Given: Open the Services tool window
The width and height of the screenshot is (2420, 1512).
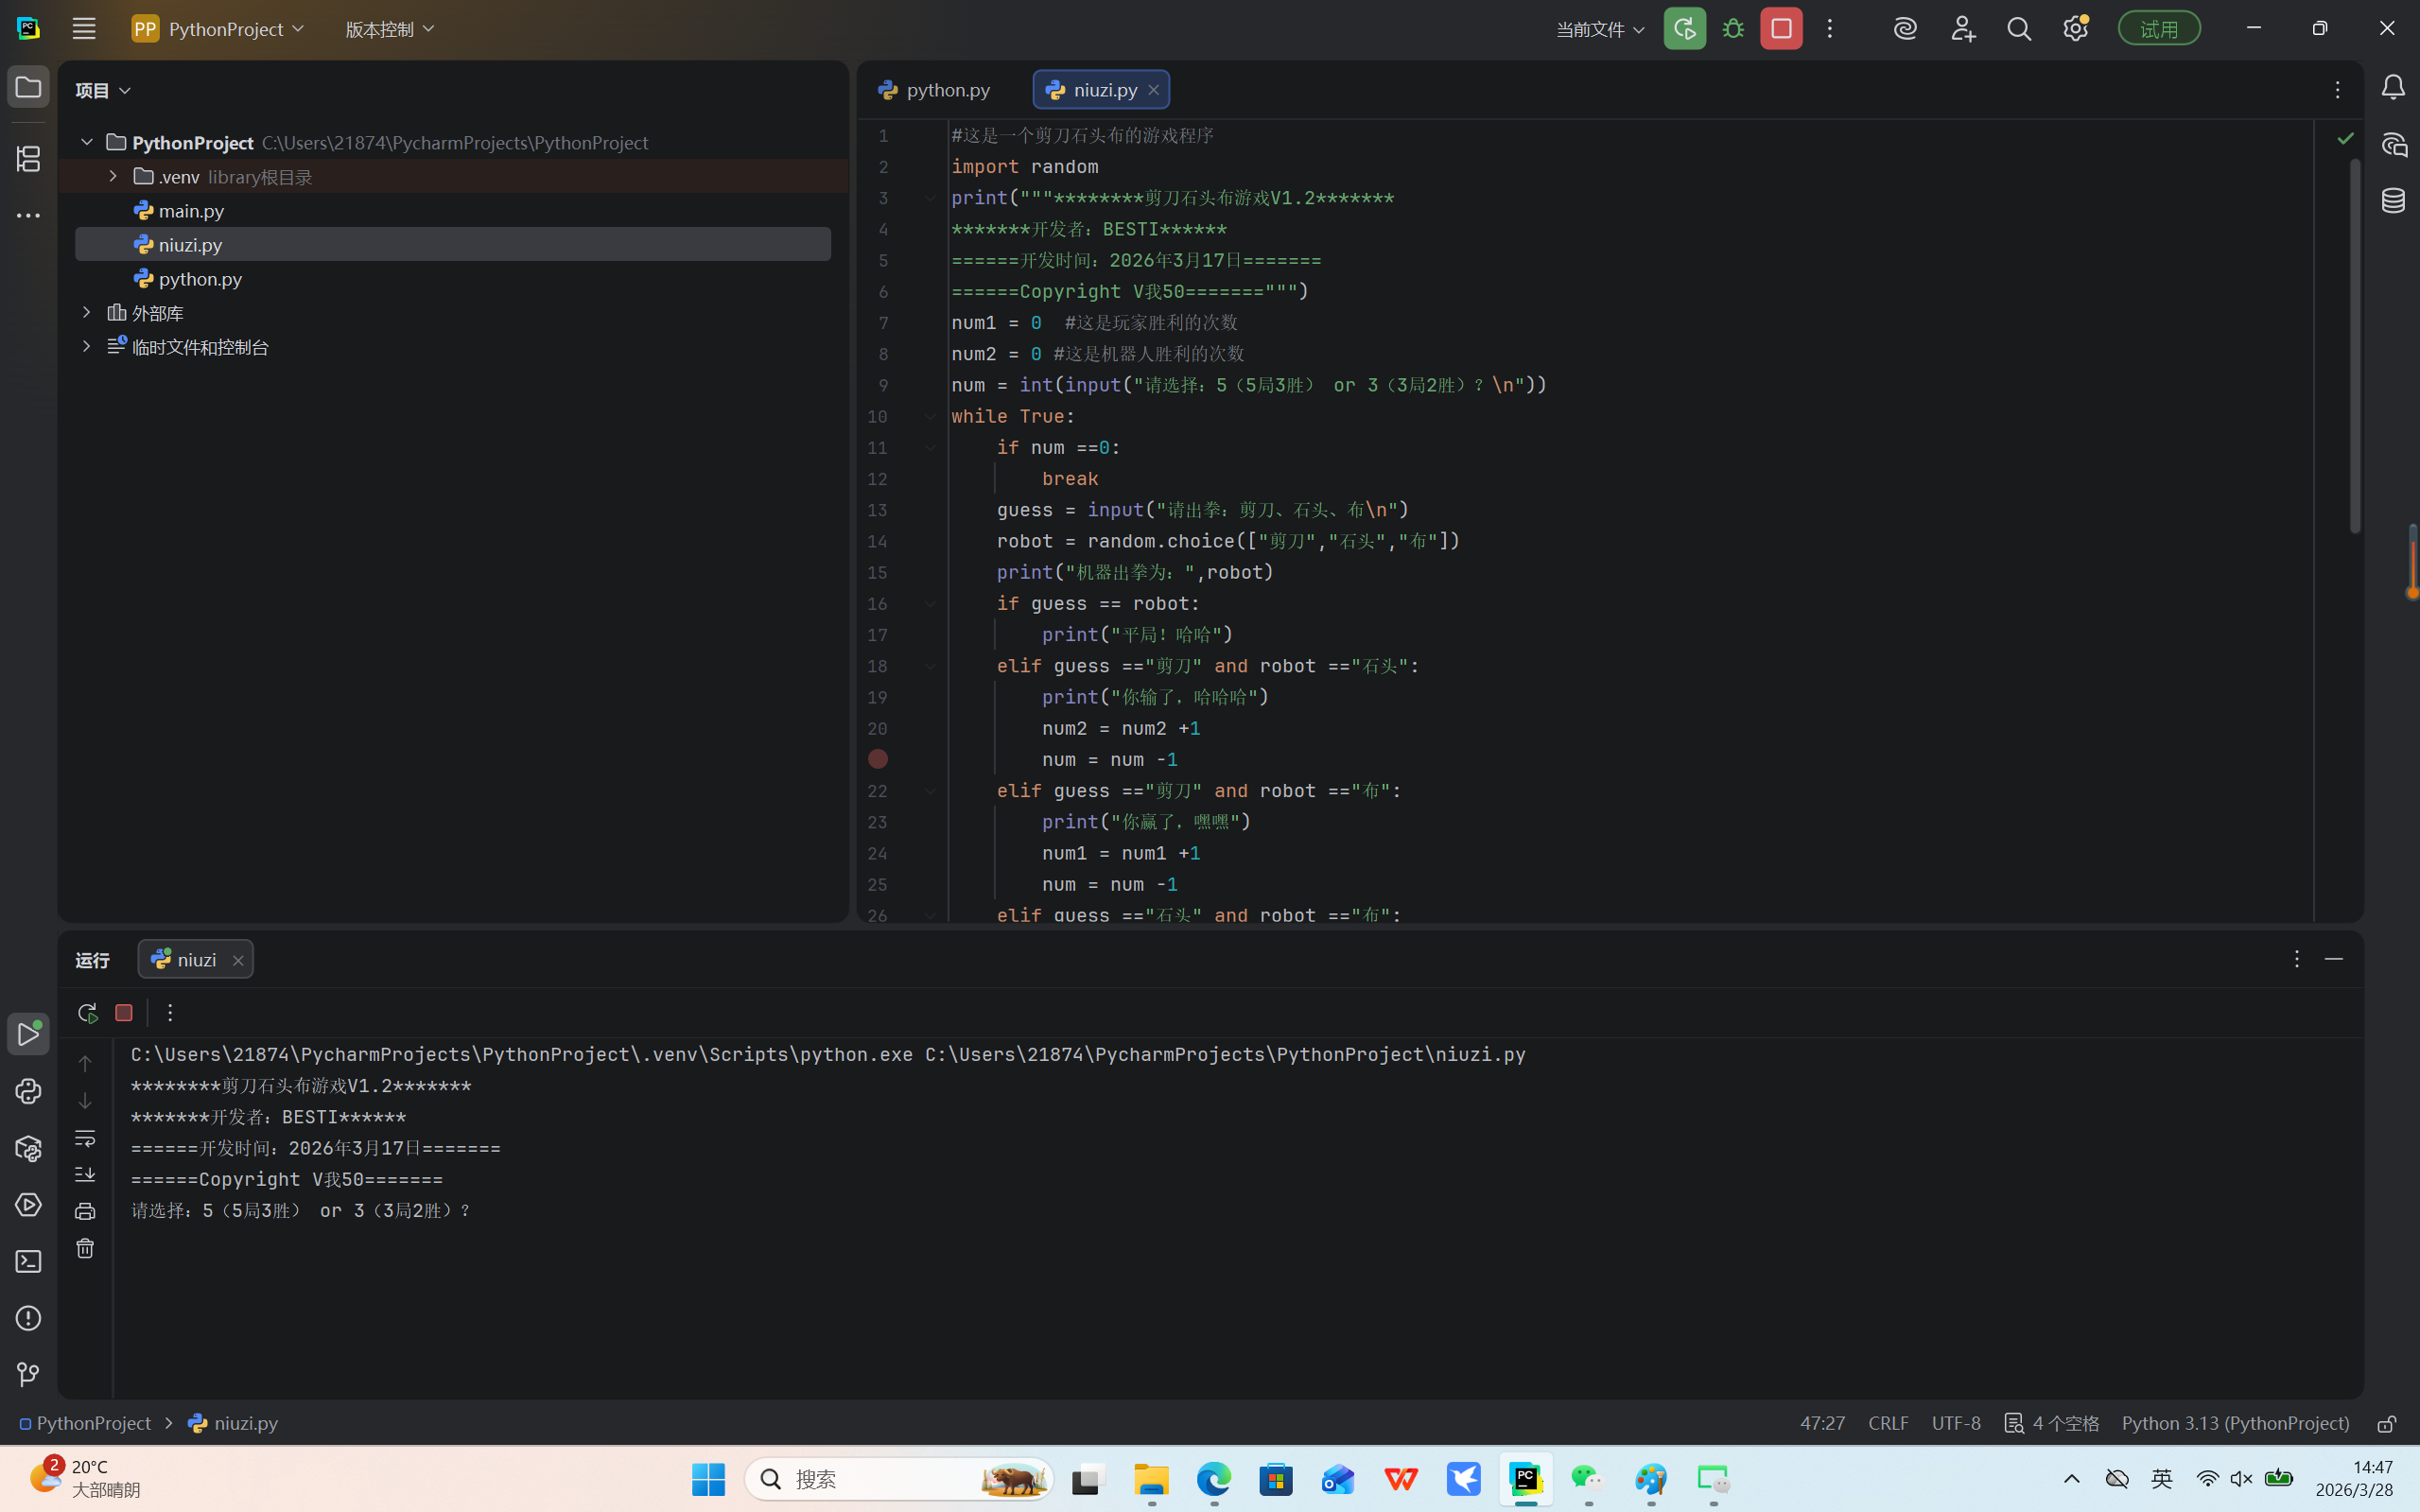Looking at the screenshot, I should pos(28,1205).
